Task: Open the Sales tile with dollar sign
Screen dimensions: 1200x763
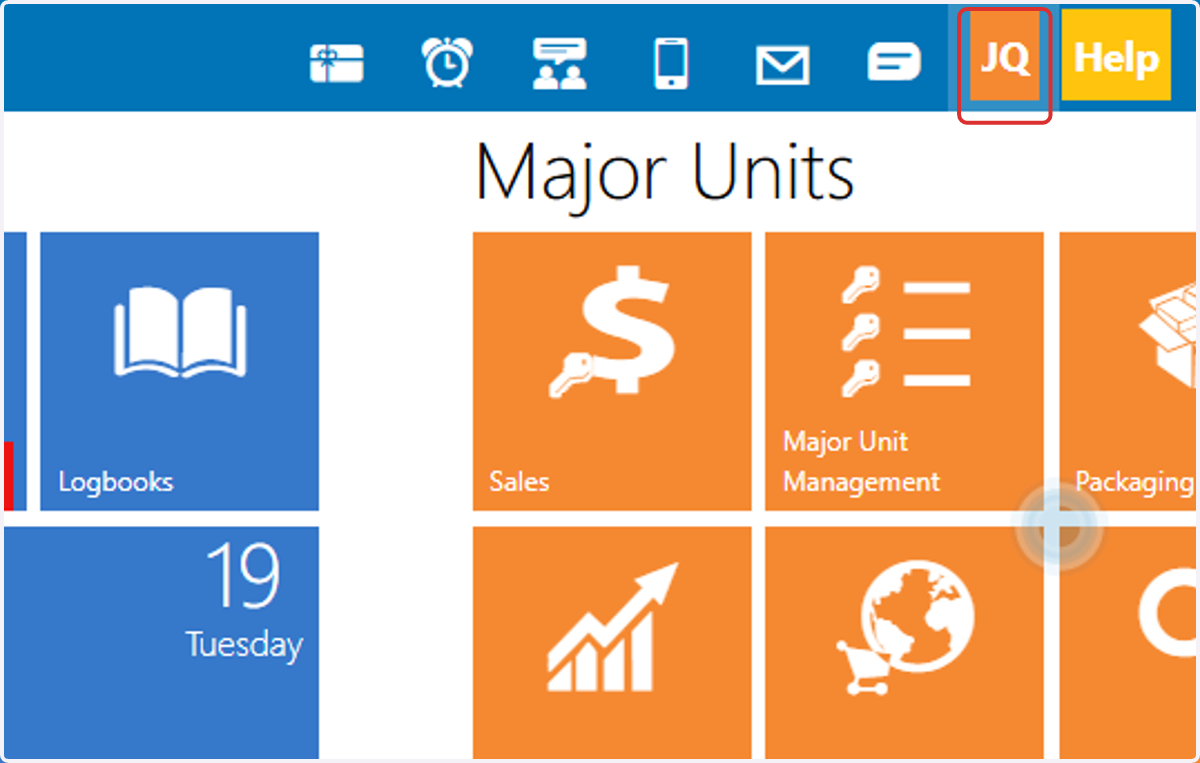Action: pos(612,371)
